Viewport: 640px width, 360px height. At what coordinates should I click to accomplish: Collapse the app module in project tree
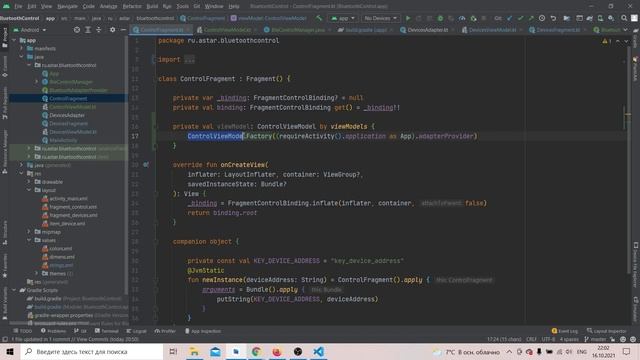[15, 40]
